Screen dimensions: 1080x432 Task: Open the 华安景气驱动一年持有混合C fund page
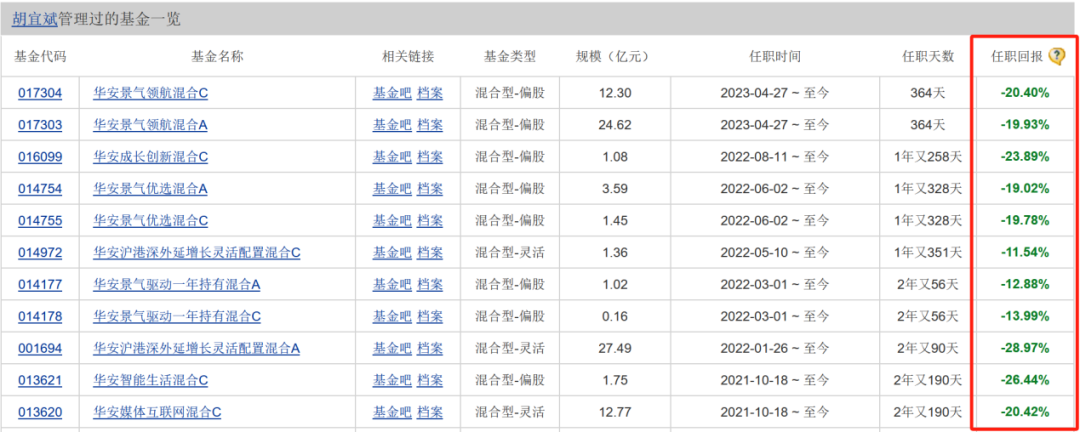pyautogui.click(x=177, y=317)
